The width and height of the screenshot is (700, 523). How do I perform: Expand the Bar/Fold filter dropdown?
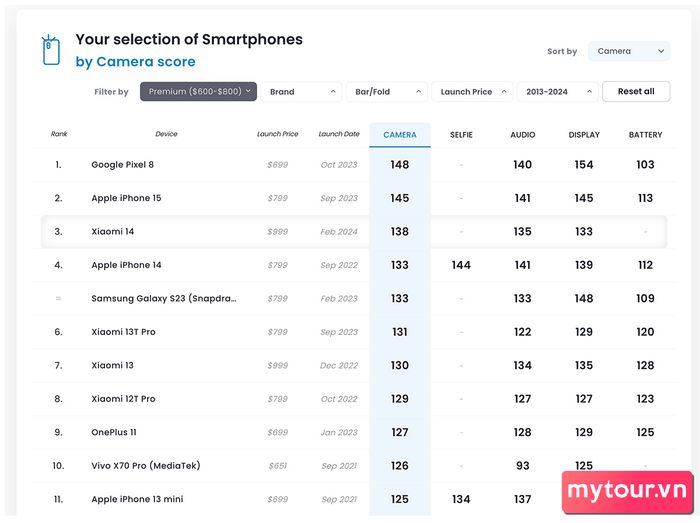pos(386,92)
